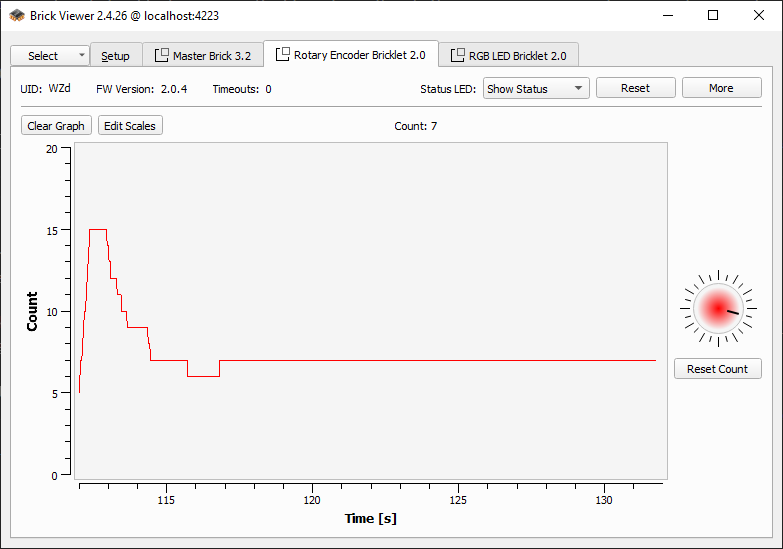Open the Edit Scales dialog

pyautogui.click(x=130, y=126)
